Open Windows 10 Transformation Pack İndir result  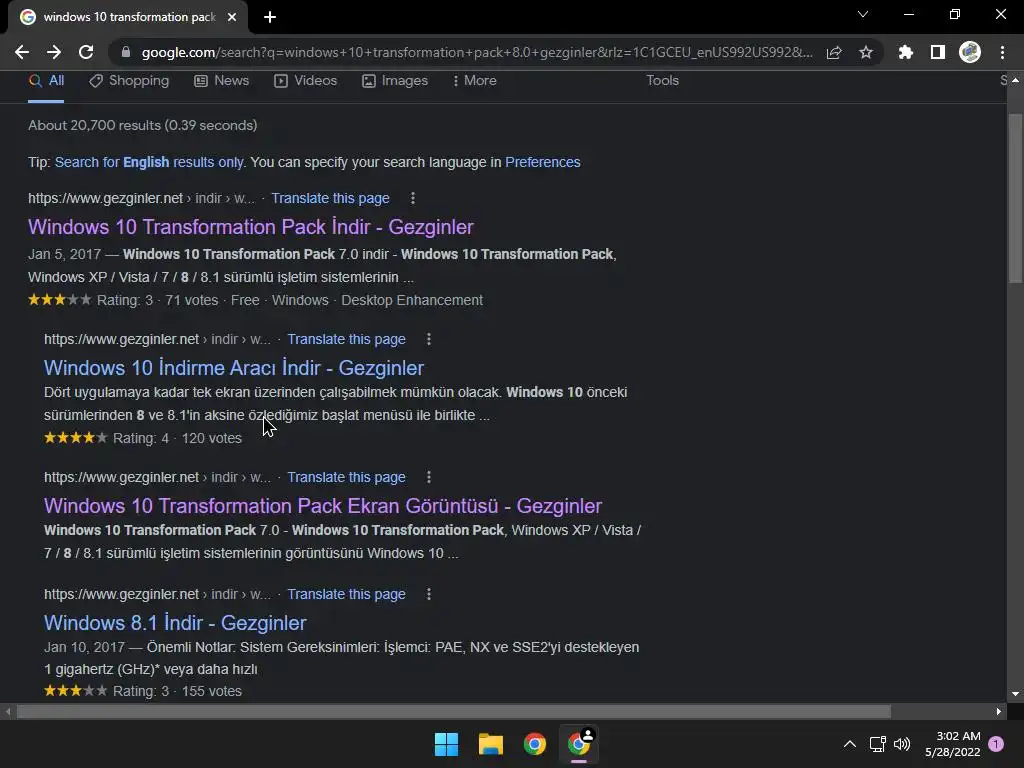coord(251,227)
